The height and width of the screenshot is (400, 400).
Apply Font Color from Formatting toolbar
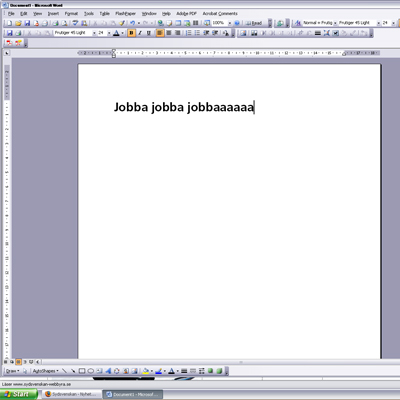coord(116,33)
